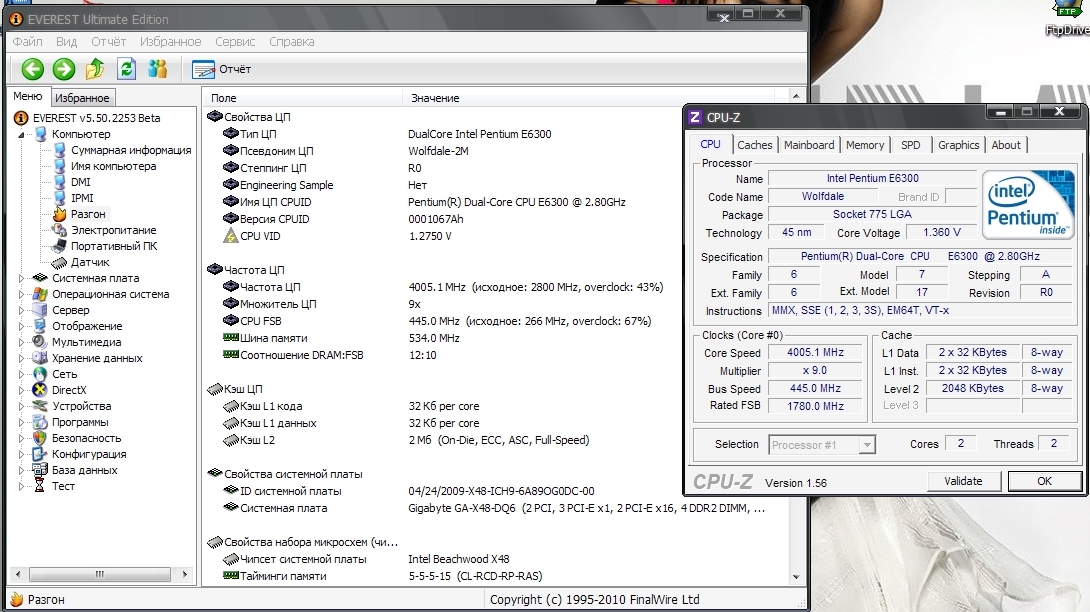Select Электропитание tree item
This screenshot has width=1090, height=612.
pos(113,230)
